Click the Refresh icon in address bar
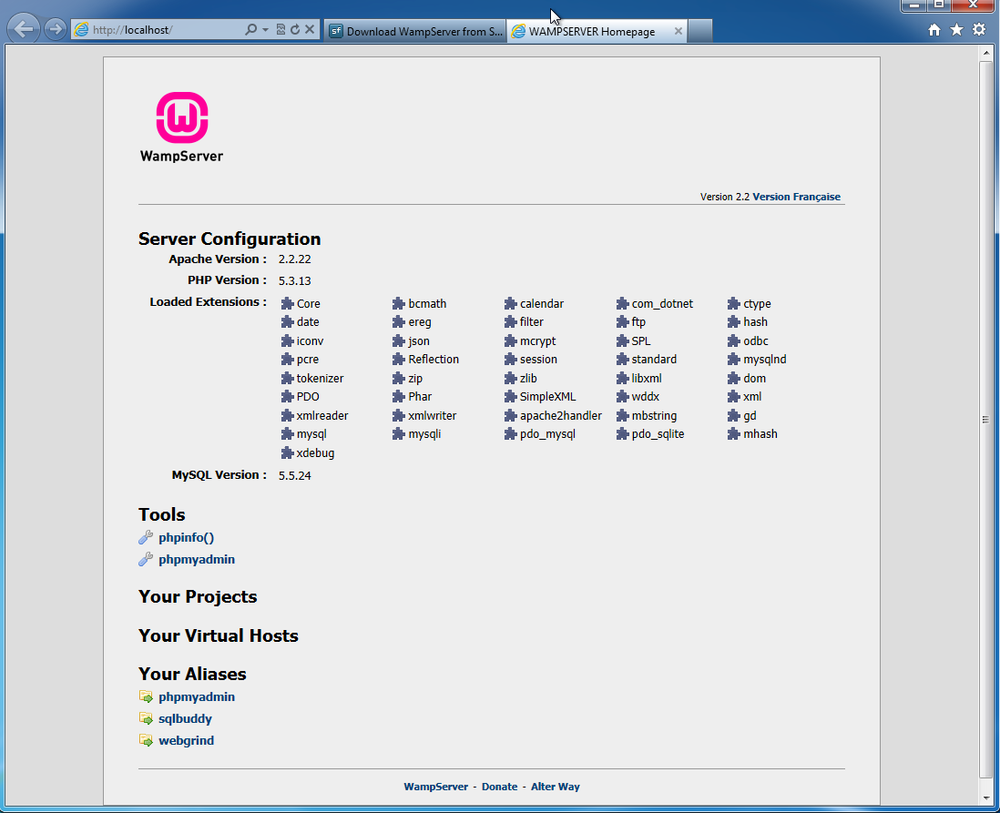 click(x=295, y=29)
